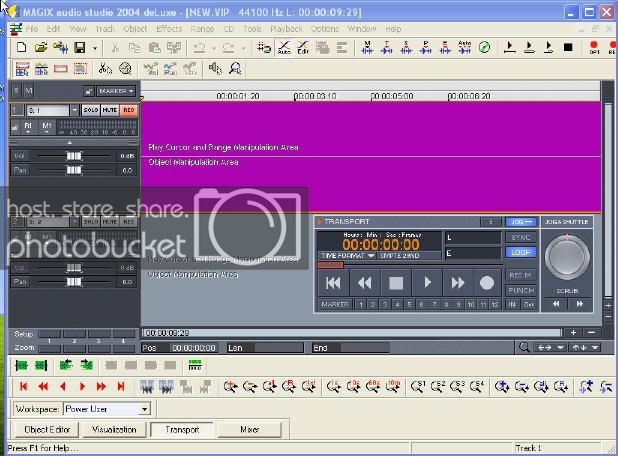Select the zoom magnifier mouse mode icon
Image resolution: width=618 pixels, height=456 pixels.
(235, 69)
